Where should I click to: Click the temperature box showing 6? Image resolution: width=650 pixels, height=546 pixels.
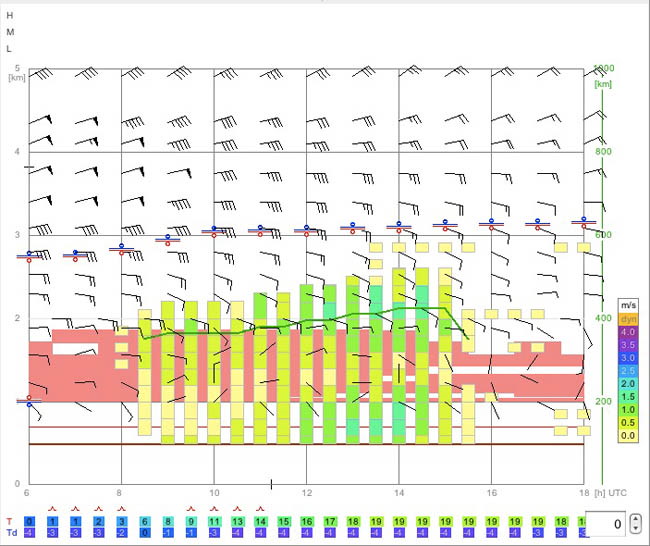click(x=145, y=522)
